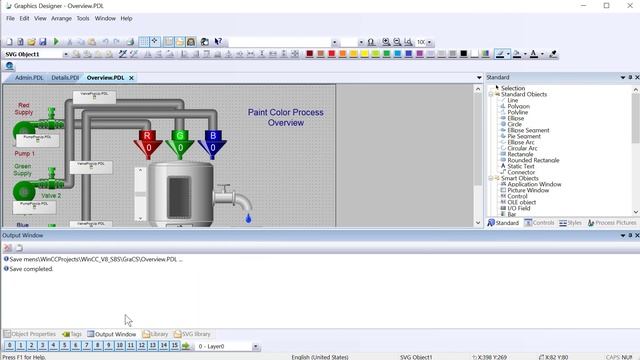Click the What's This help pointer icon
The width and height of the screenshot is (640, 360).
[x=218, y=42]
